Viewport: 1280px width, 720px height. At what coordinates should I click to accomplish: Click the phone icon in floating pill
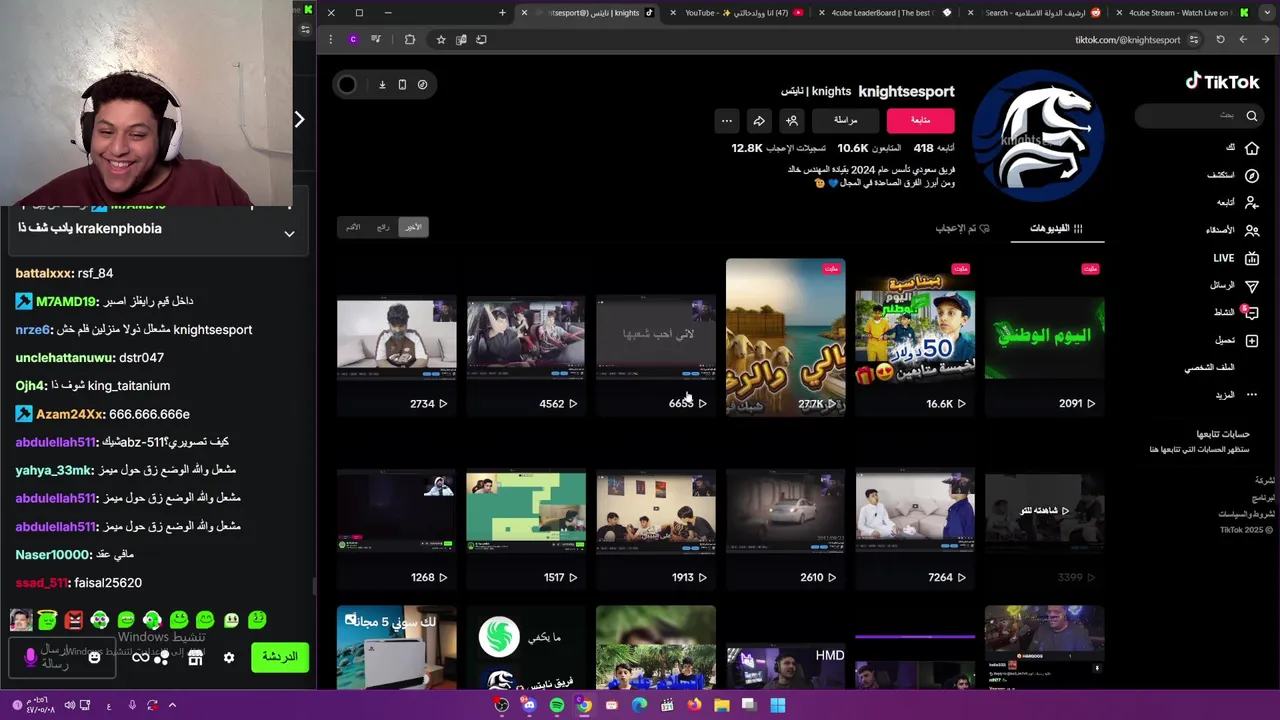pos(402,85)
